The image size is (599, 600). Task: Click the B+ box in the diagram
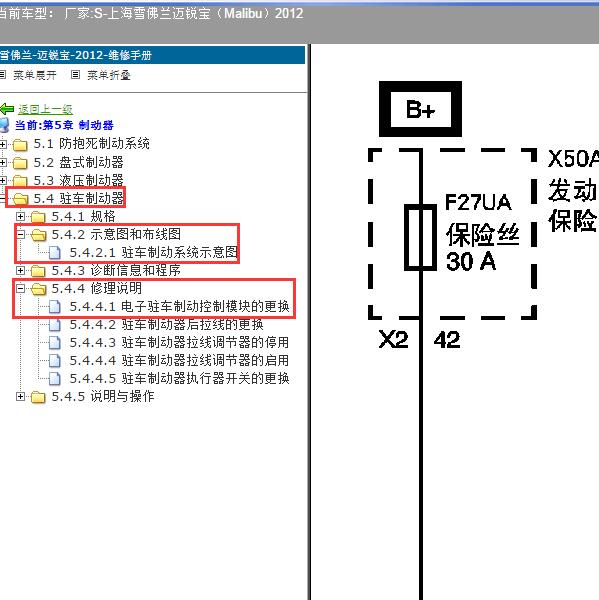point(420,109)
